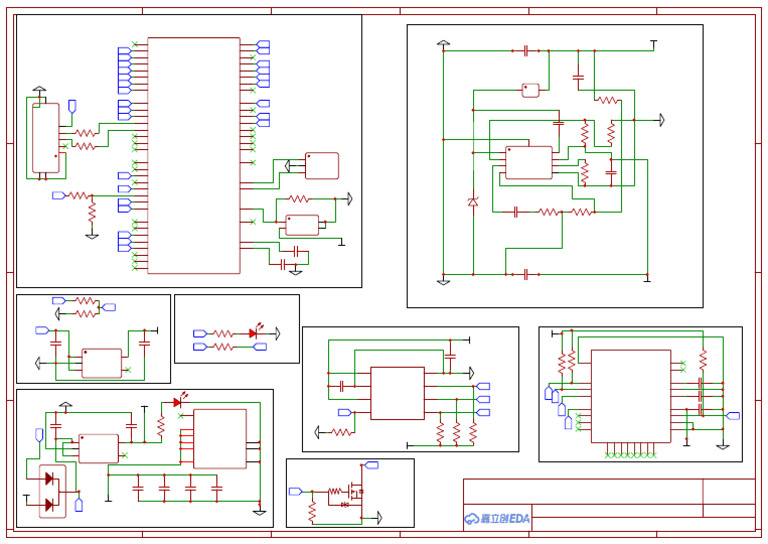Select the regulator IC below the two-resistor divider
Screen dimensions: 768x544
pyautogui.click(x=101, y=363)
